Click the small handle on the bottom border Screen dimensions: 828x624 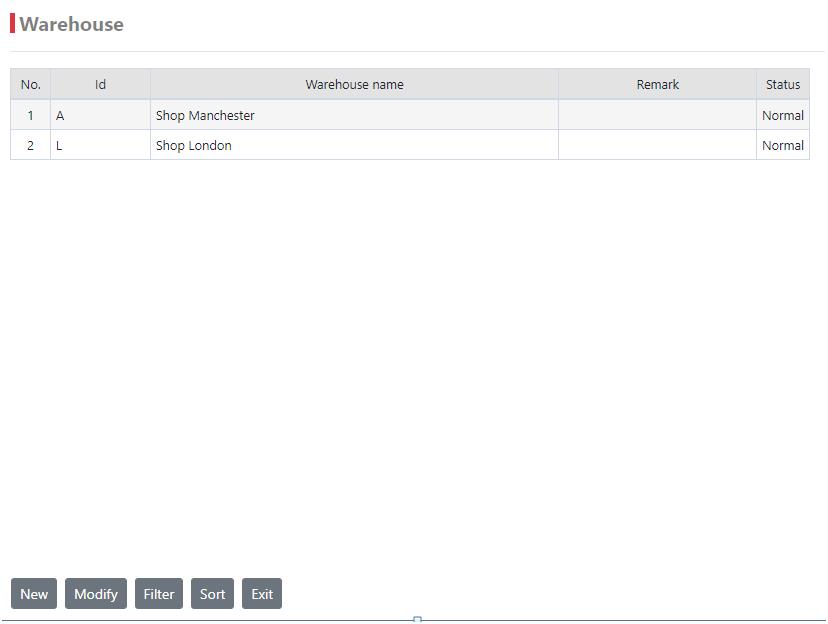pyautogui.click(x=417, y=620)
